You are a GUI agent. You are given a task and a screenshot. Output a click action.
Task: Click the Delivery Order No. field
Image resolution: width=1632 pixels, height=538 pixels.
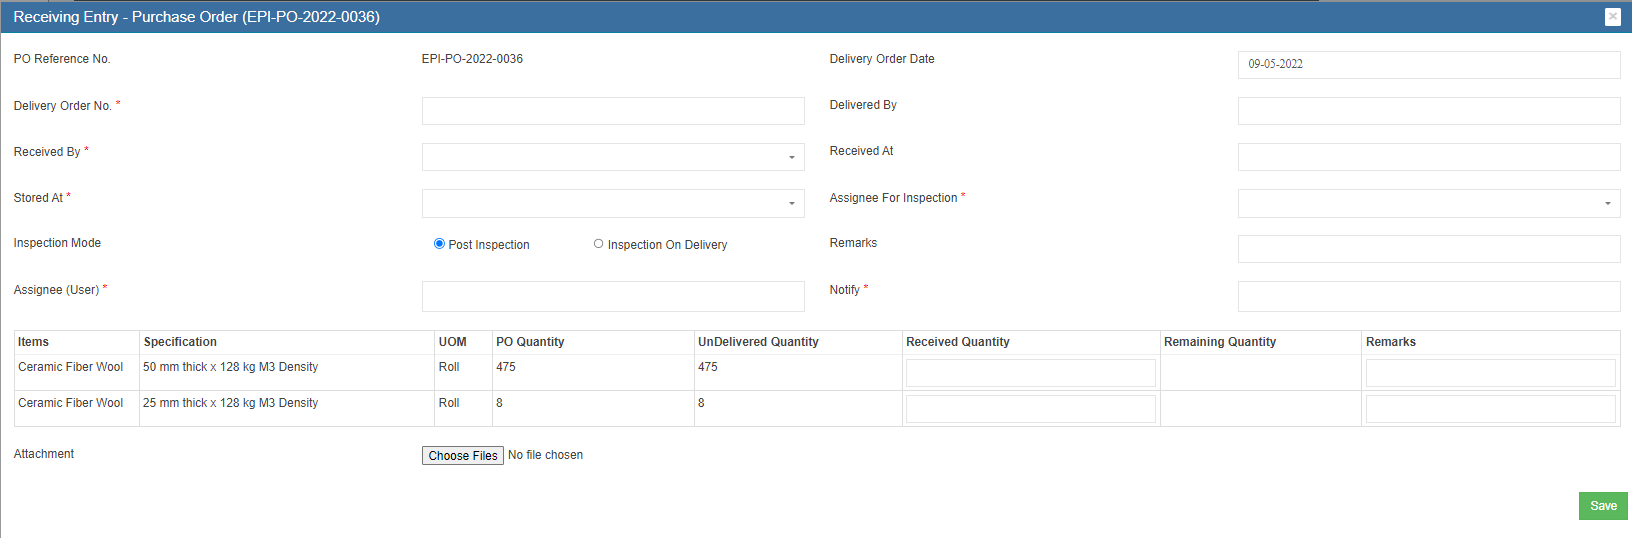(x=612, y=111)
